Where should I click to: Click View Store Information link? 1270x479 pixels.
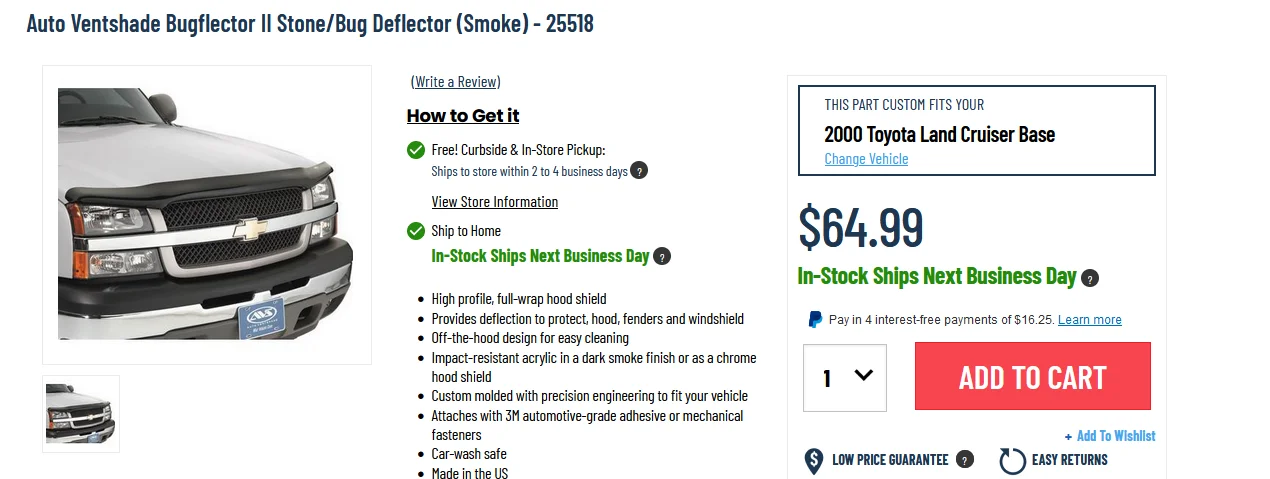coord(495,202)
